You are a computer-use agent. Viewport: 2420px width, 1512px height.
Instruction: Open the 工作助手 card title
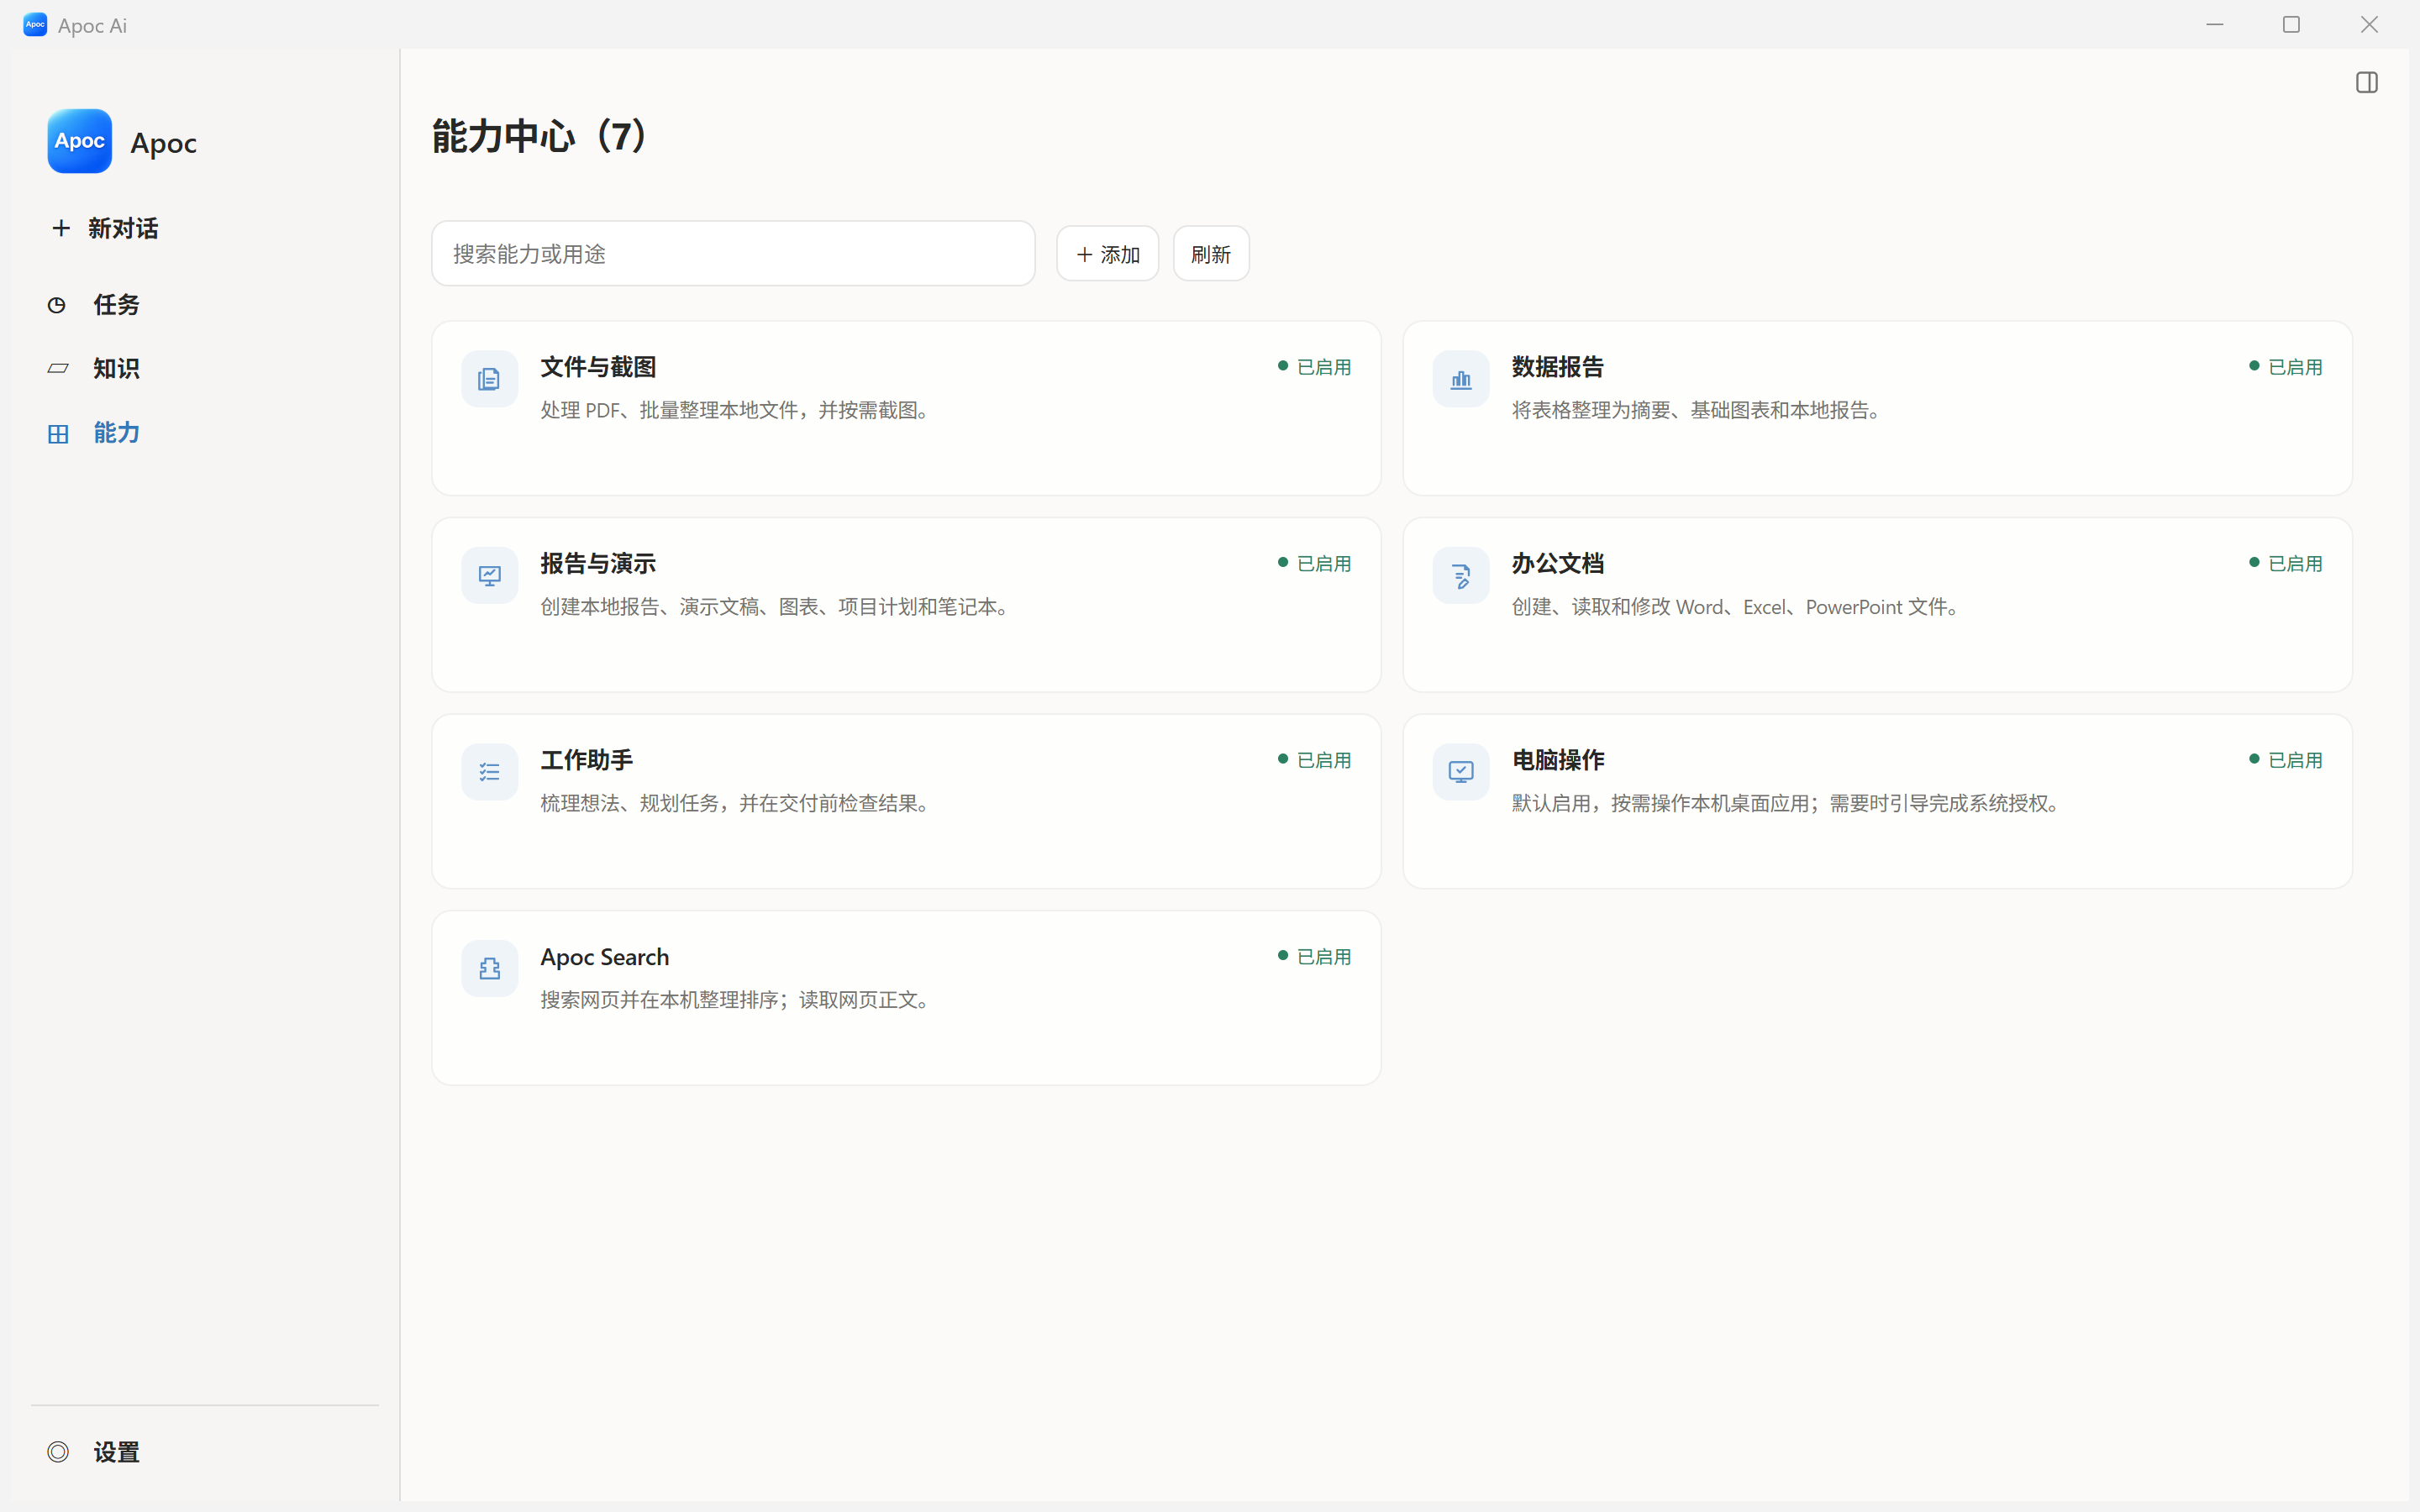(586, 760)
